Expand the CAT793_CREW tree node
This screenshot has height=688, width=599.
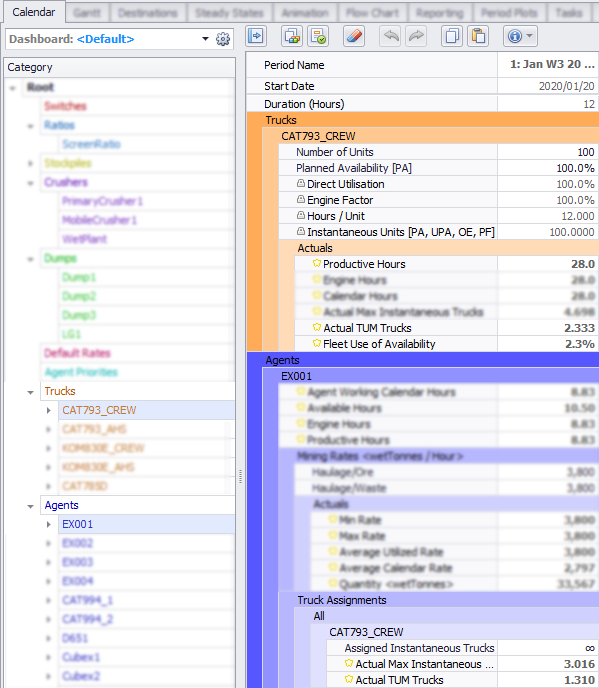tap(49, 411)
